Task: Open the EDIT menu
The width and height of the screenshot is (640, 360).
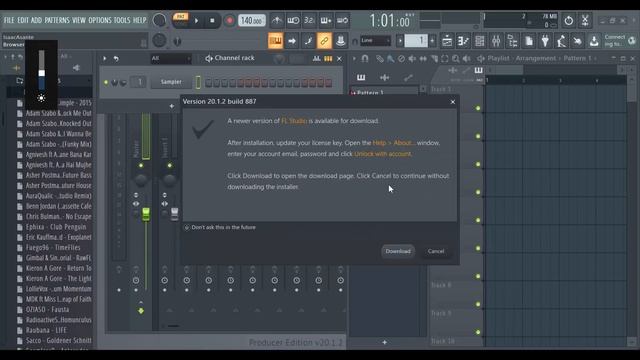Action: (23, 20)
